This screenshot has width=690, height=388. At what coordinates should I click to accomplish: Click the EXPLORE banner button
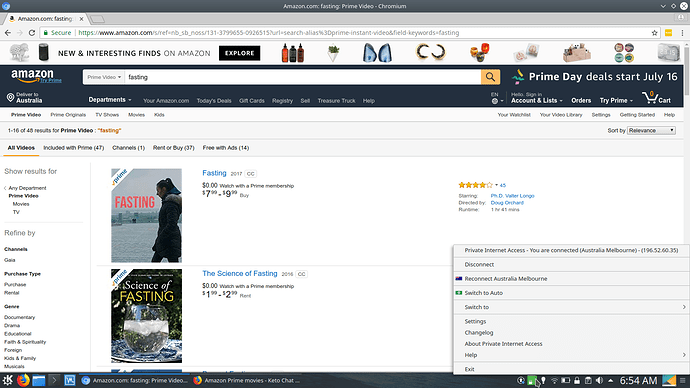click(x=239, y=53)
